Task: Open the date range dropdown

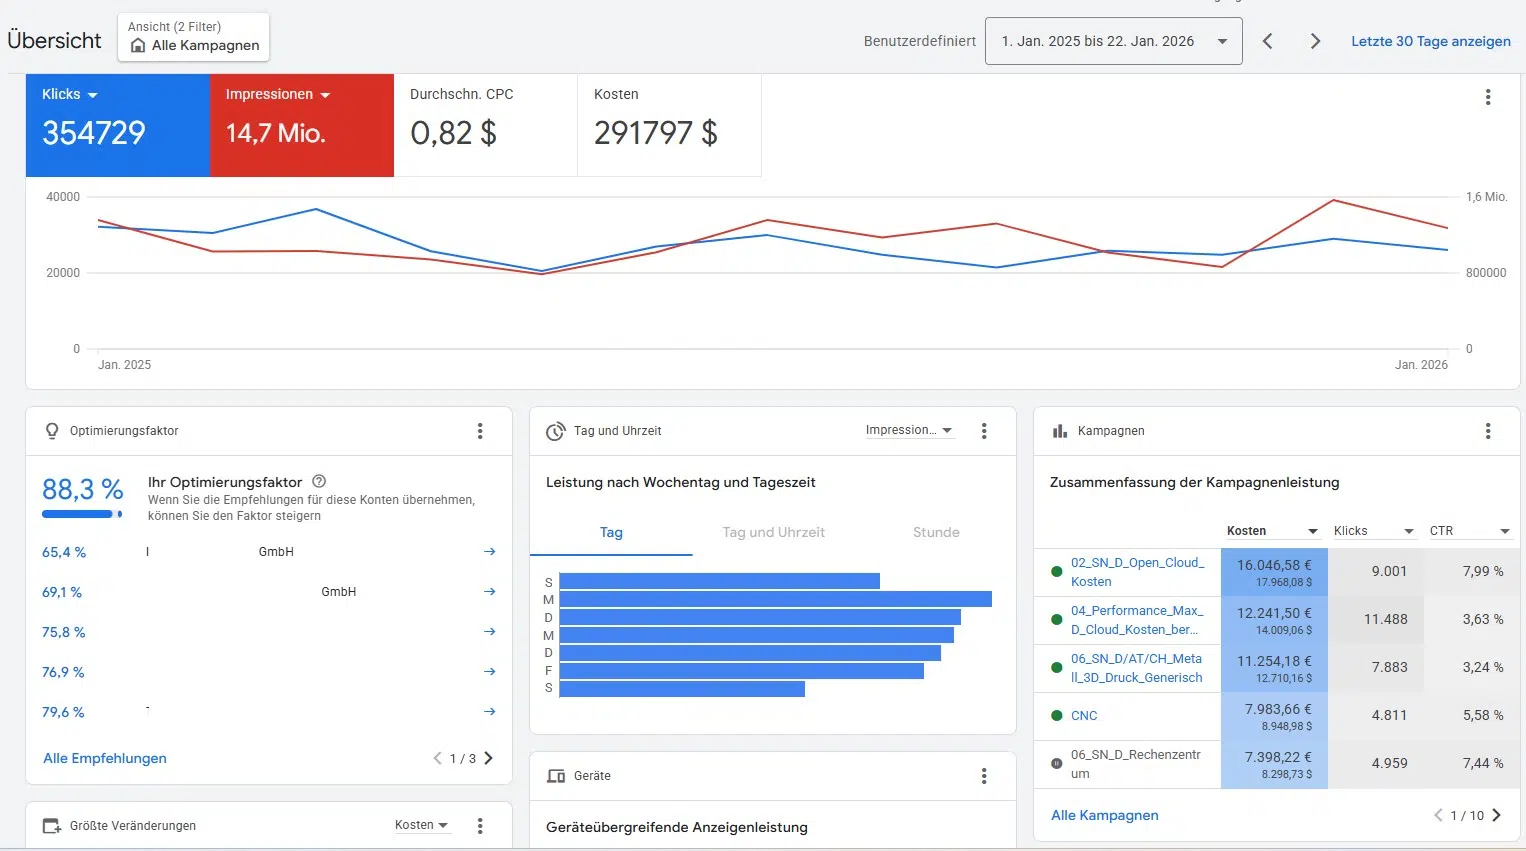Action: (1113, 41)
